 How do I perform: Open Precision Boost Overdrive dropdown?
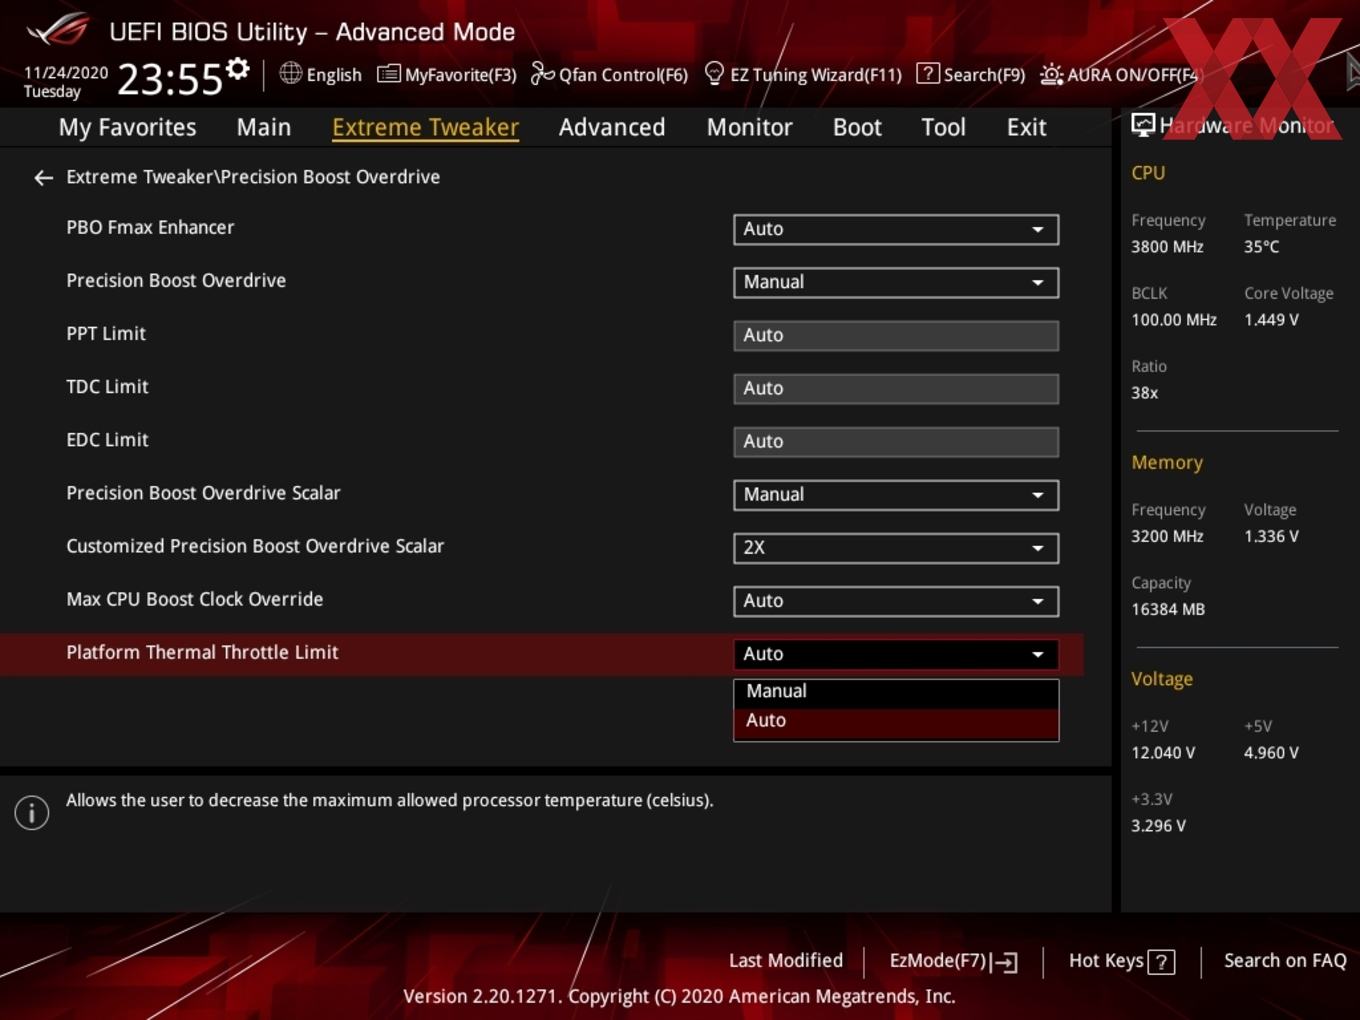896,282
